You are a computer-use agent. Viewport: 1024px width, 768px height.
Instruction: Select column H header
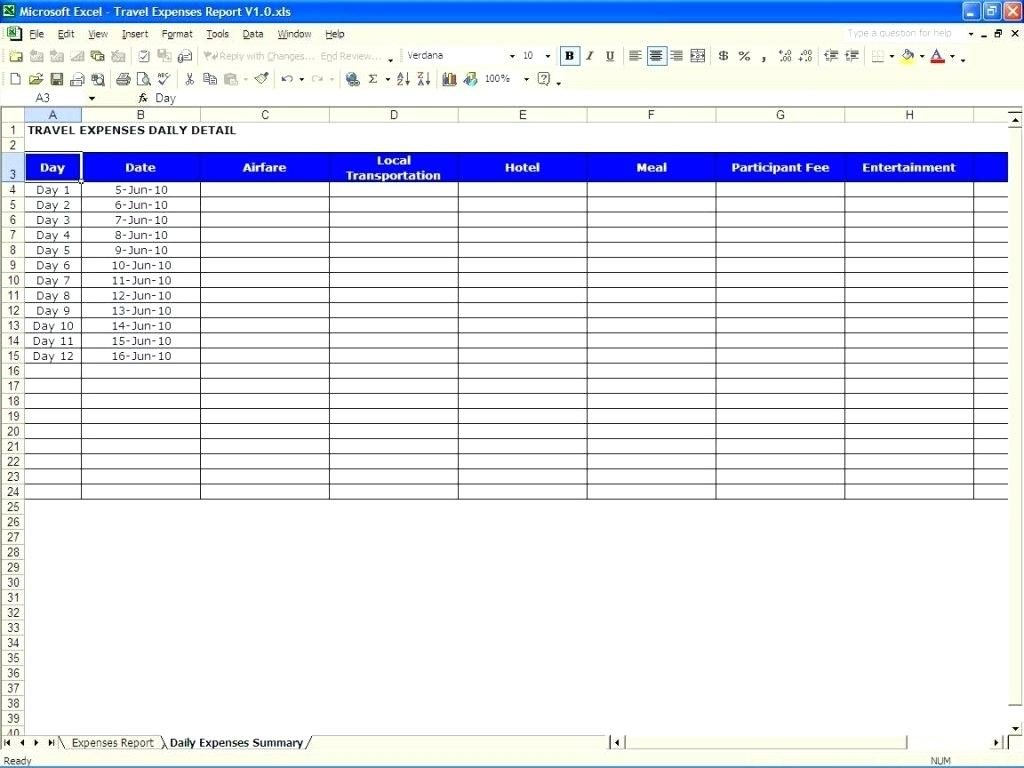[x=909, y=115]
